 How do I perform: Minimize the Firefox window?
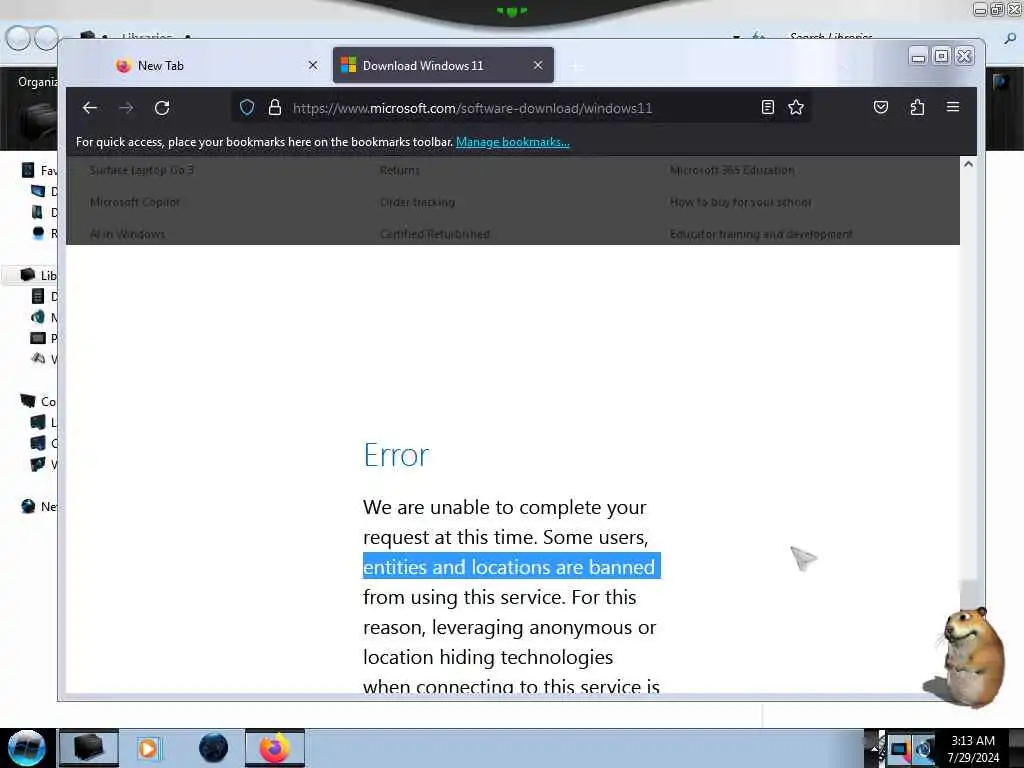918,56
